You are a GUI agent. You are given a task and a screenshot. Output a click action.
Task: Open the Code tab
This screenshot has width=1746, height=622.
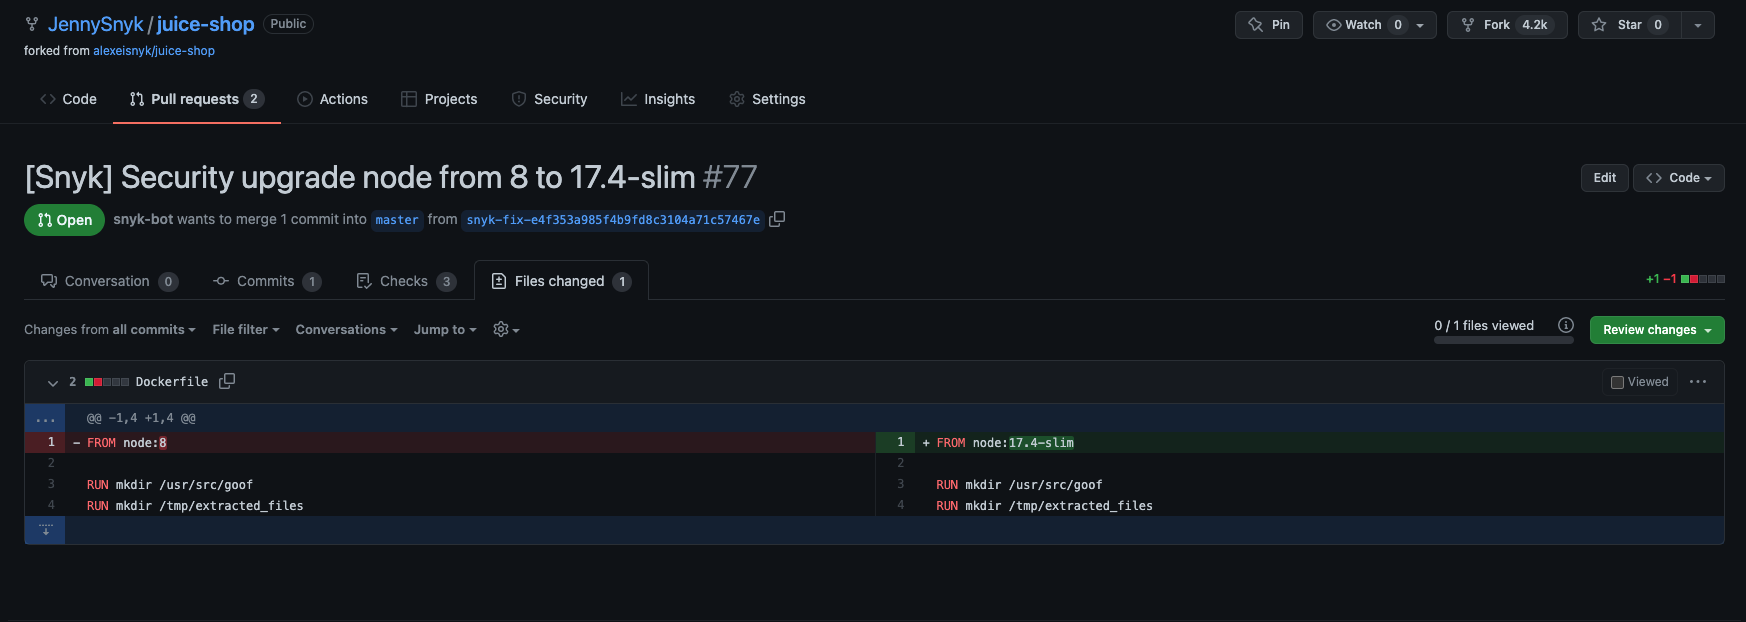(x=68, y=99)
